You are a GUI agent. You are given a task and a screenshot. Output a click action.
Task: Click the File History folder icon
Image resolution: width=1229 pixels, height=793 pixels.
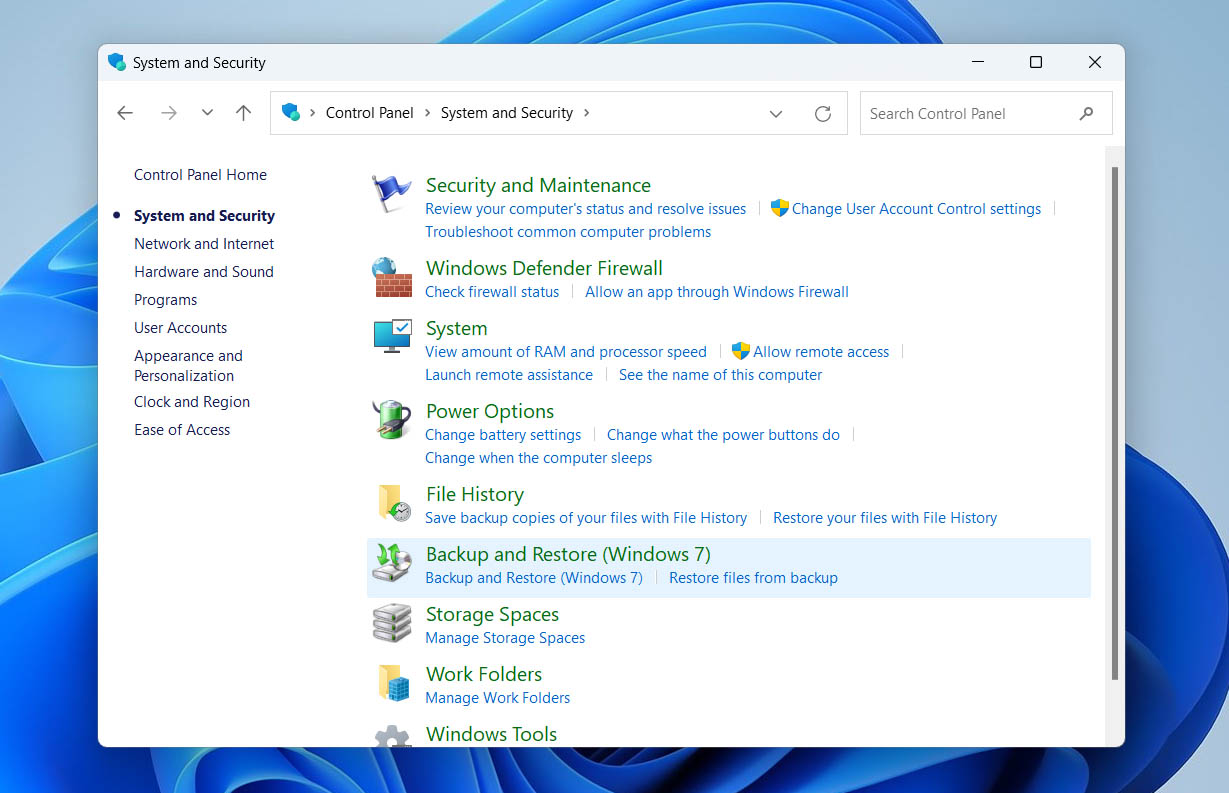[x=393, y=503]
